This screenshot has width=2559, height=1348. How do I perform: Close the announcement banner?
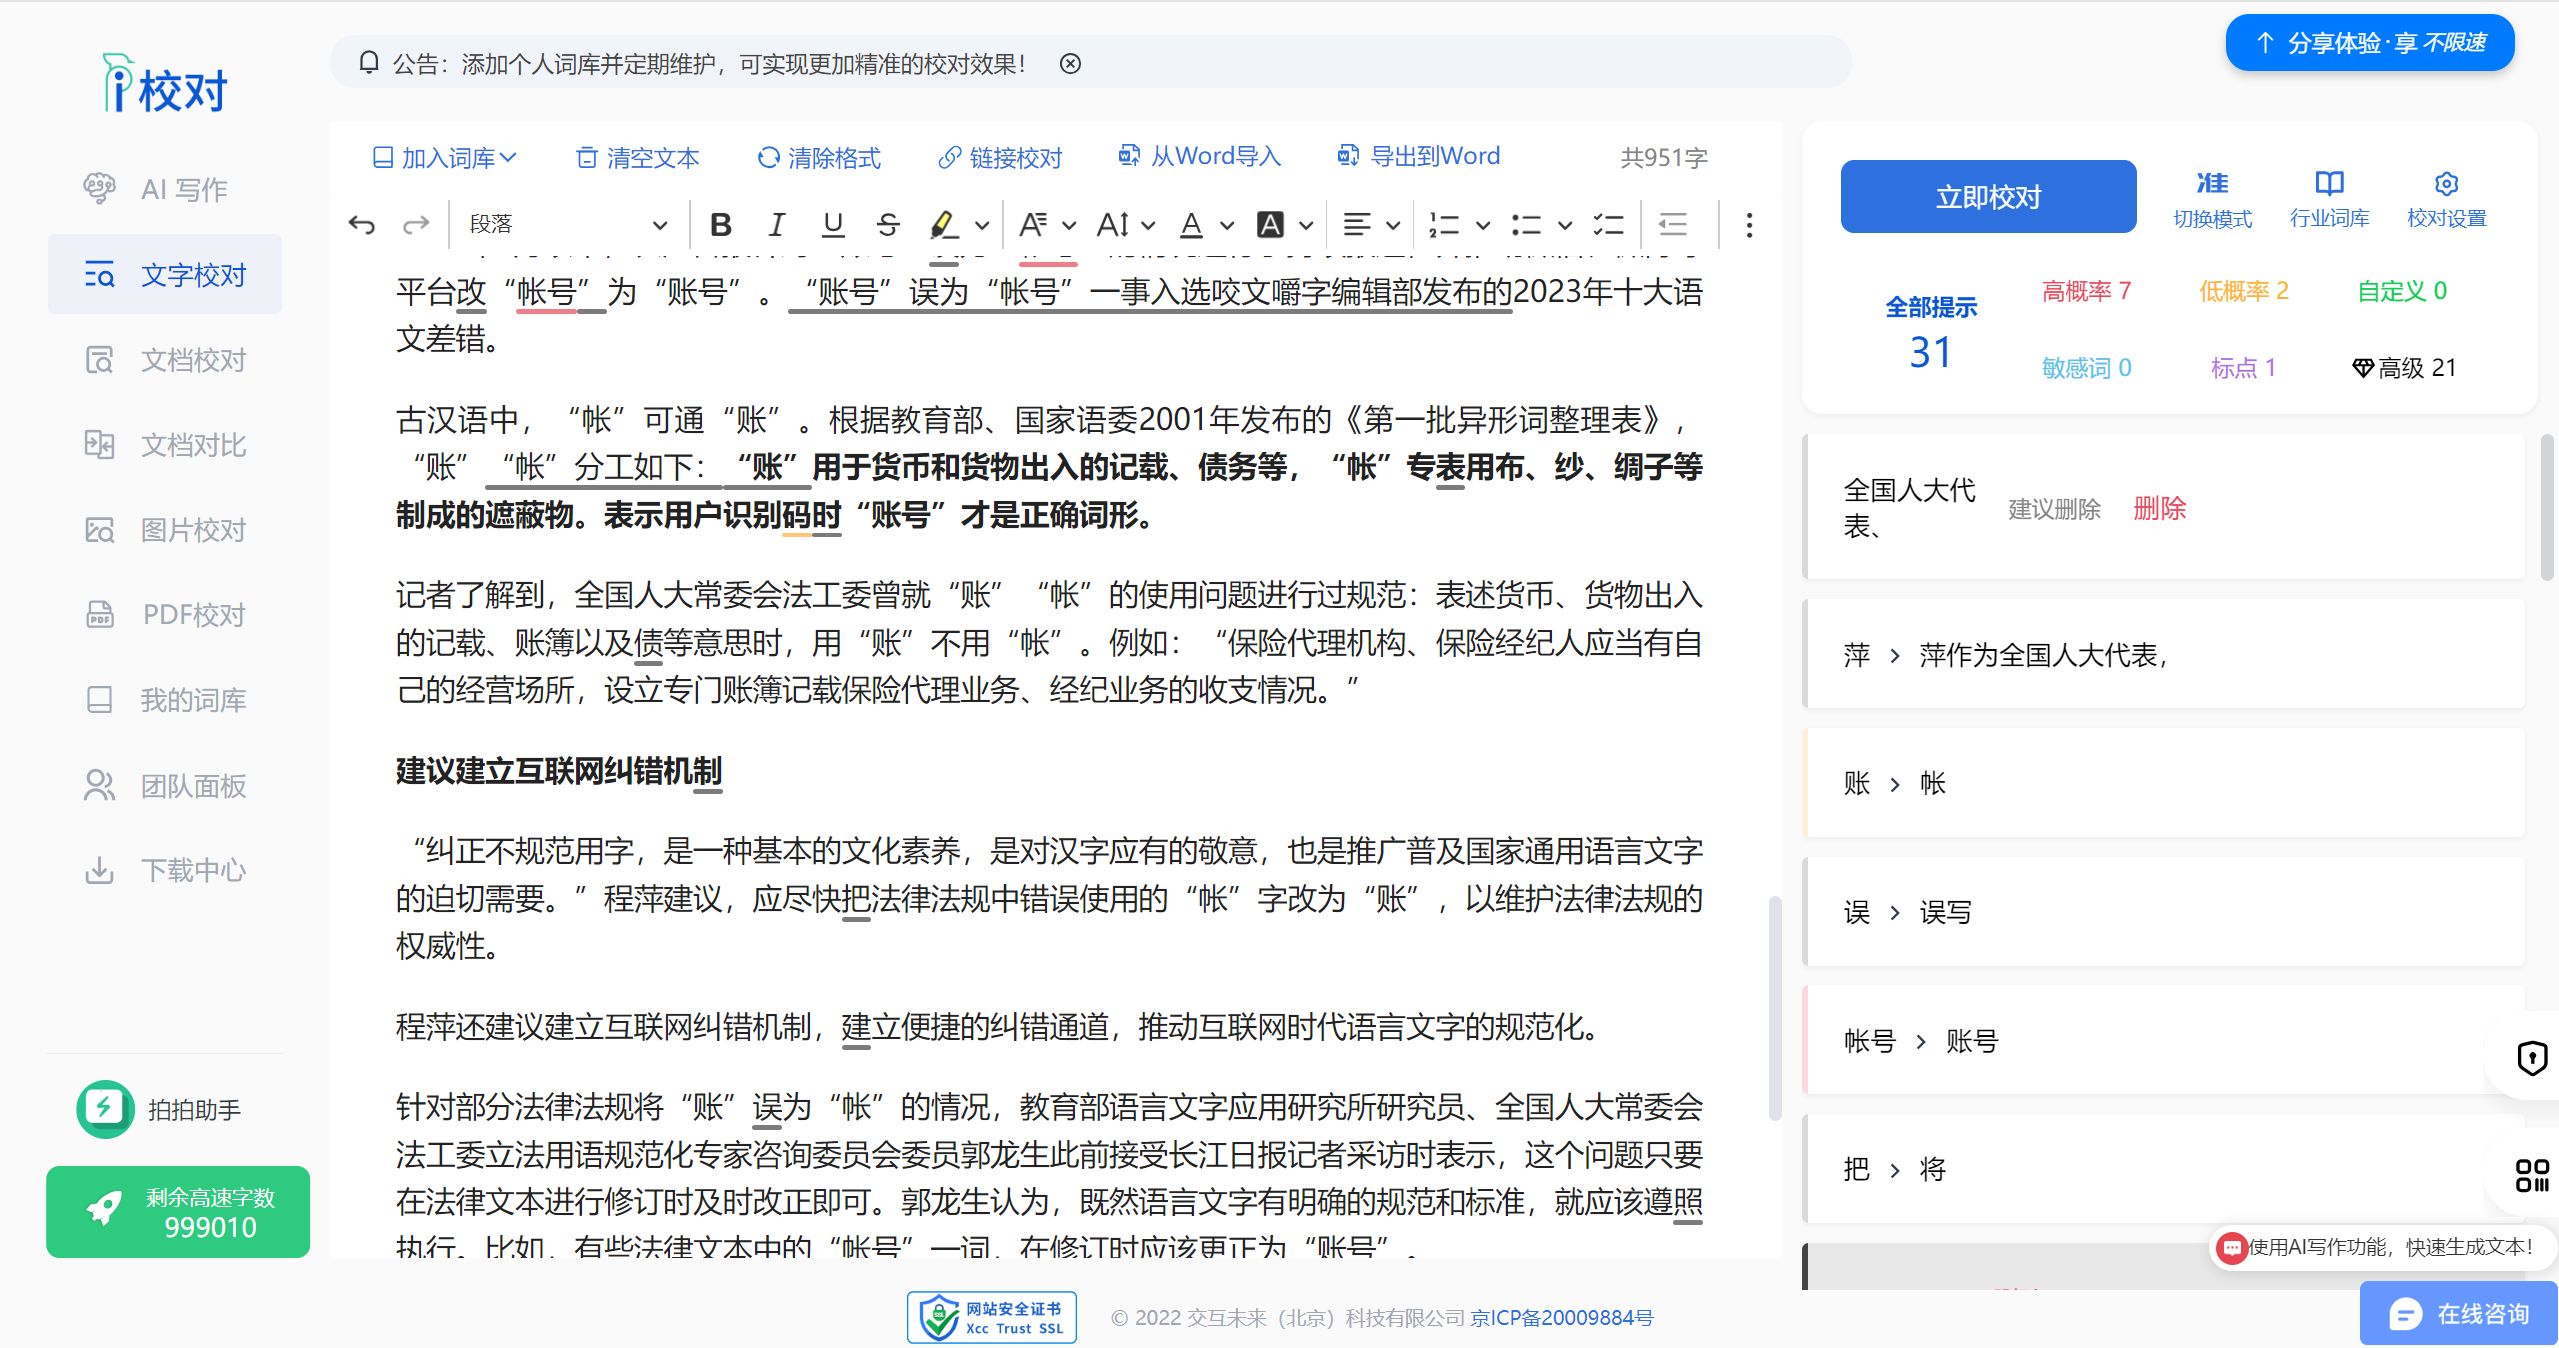click(x=1070, y=64)
